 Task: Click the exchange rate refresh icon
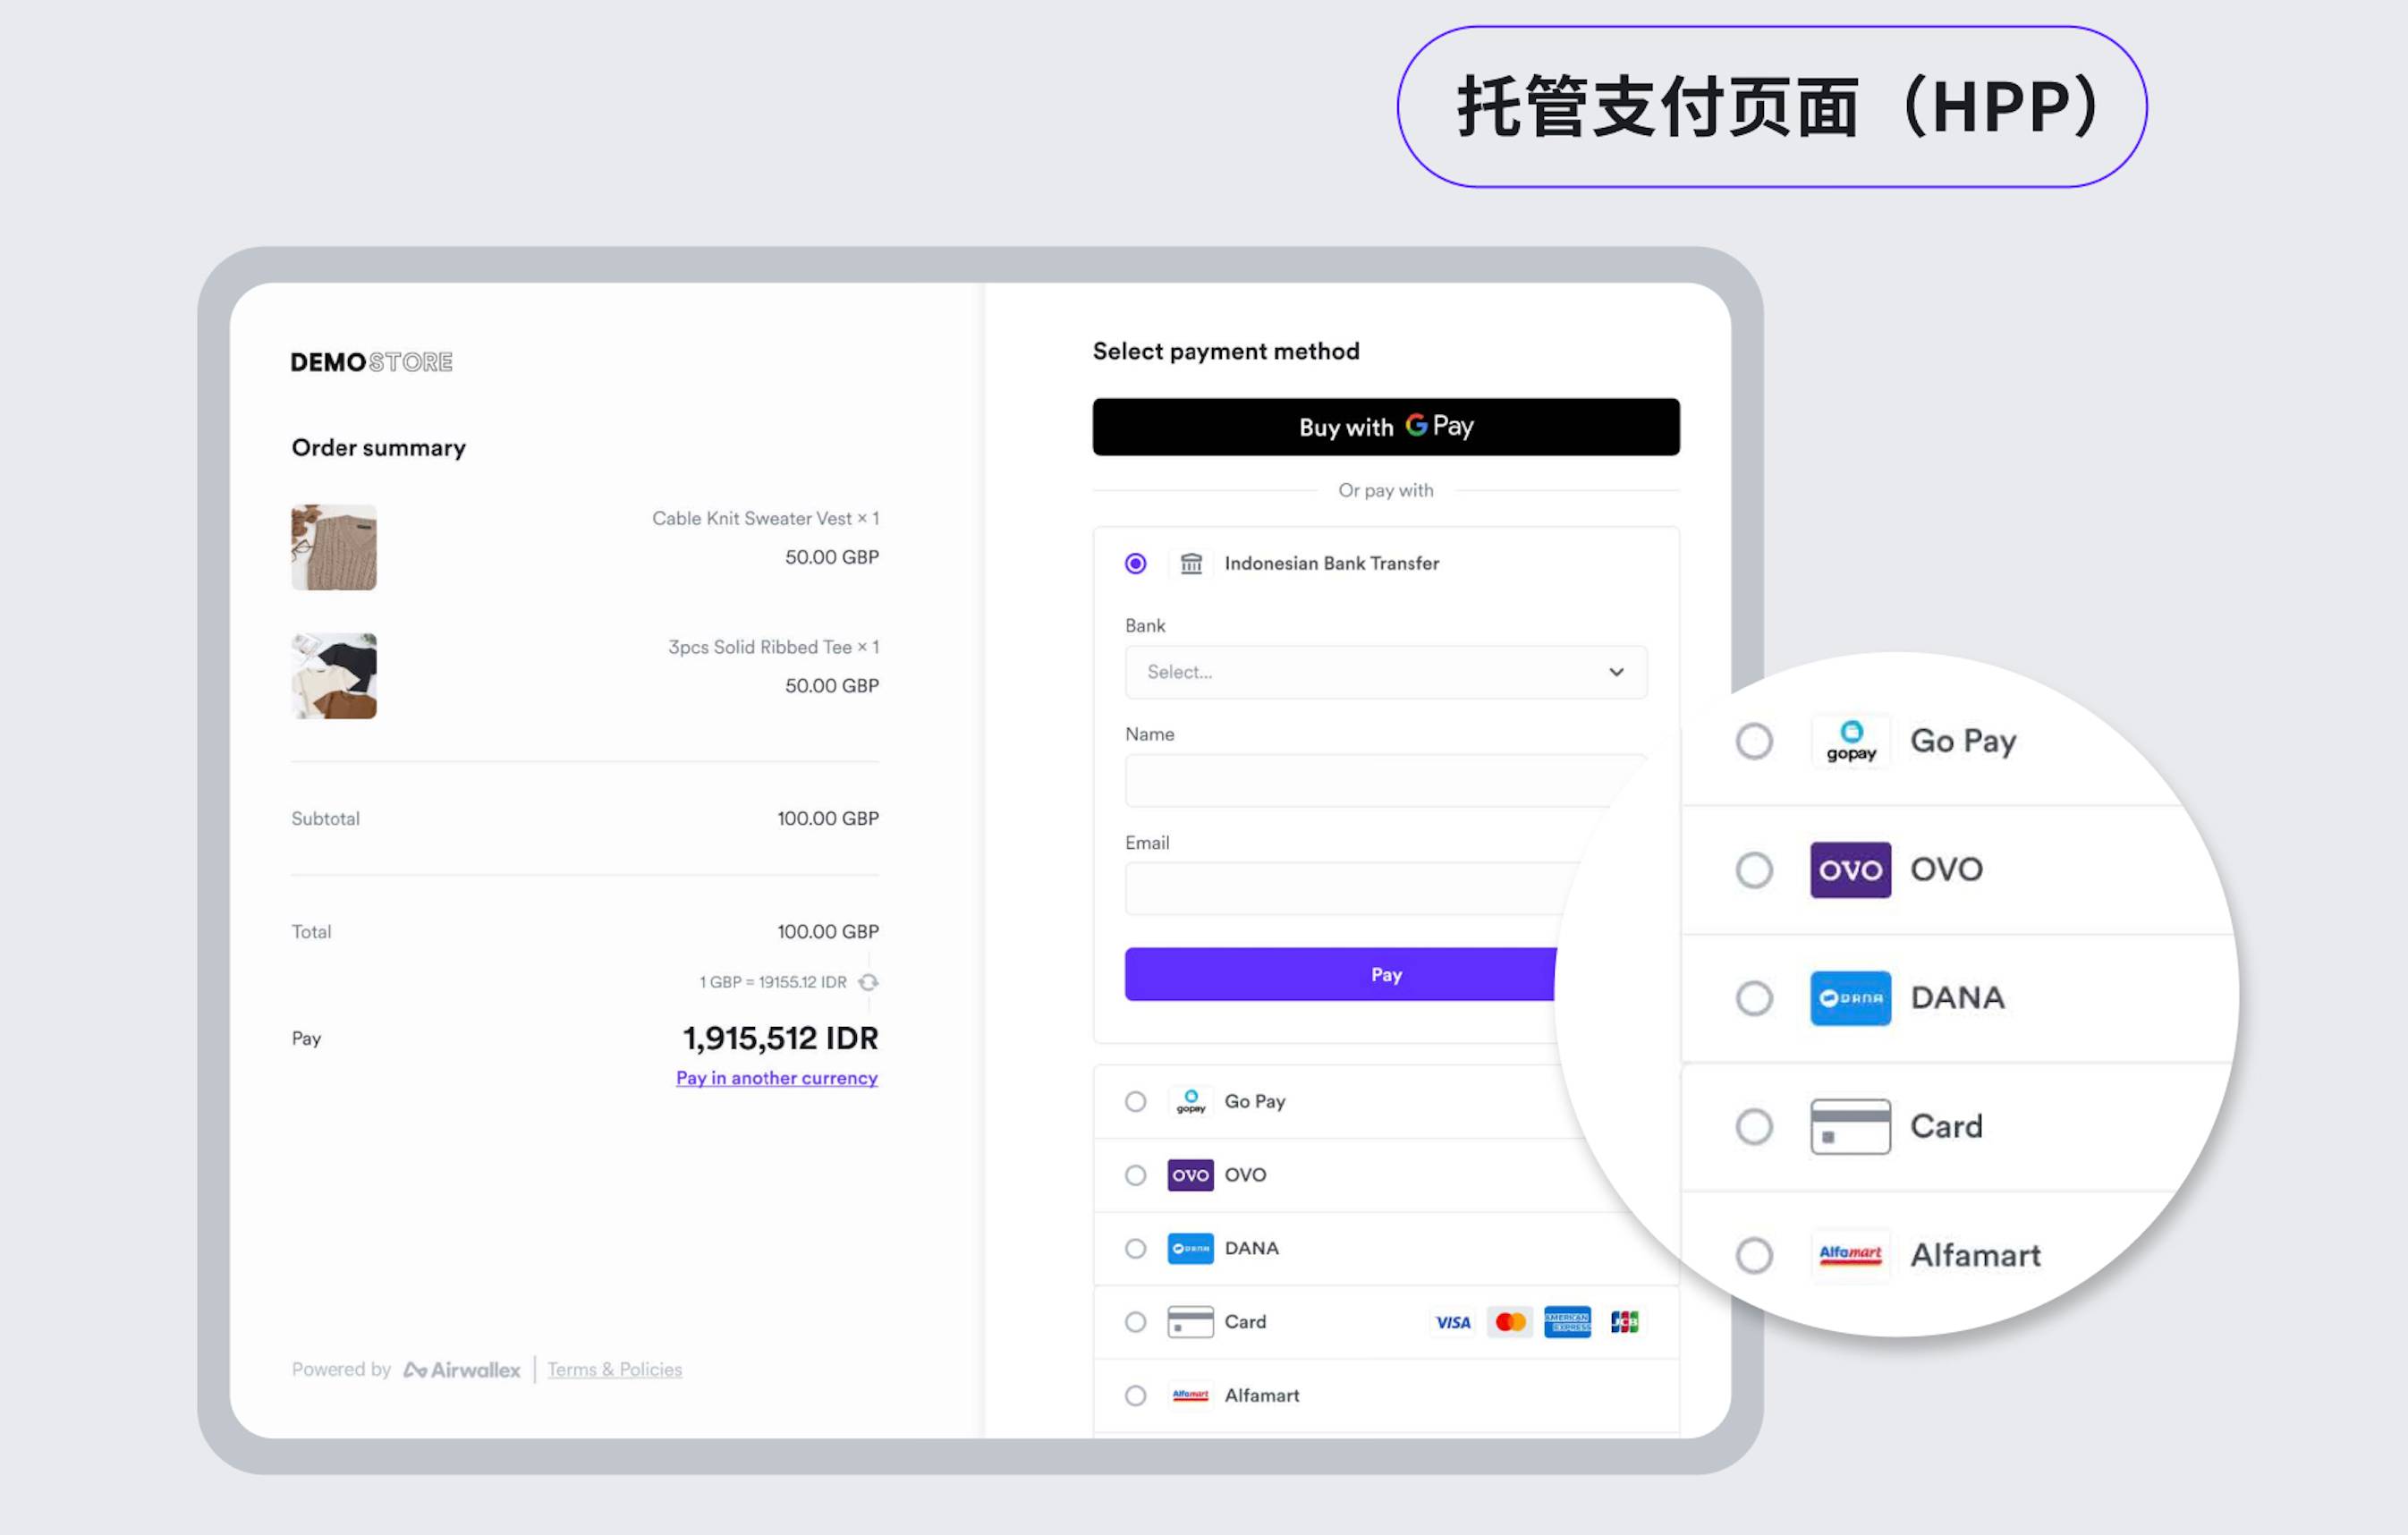click(x=868, y=982)
